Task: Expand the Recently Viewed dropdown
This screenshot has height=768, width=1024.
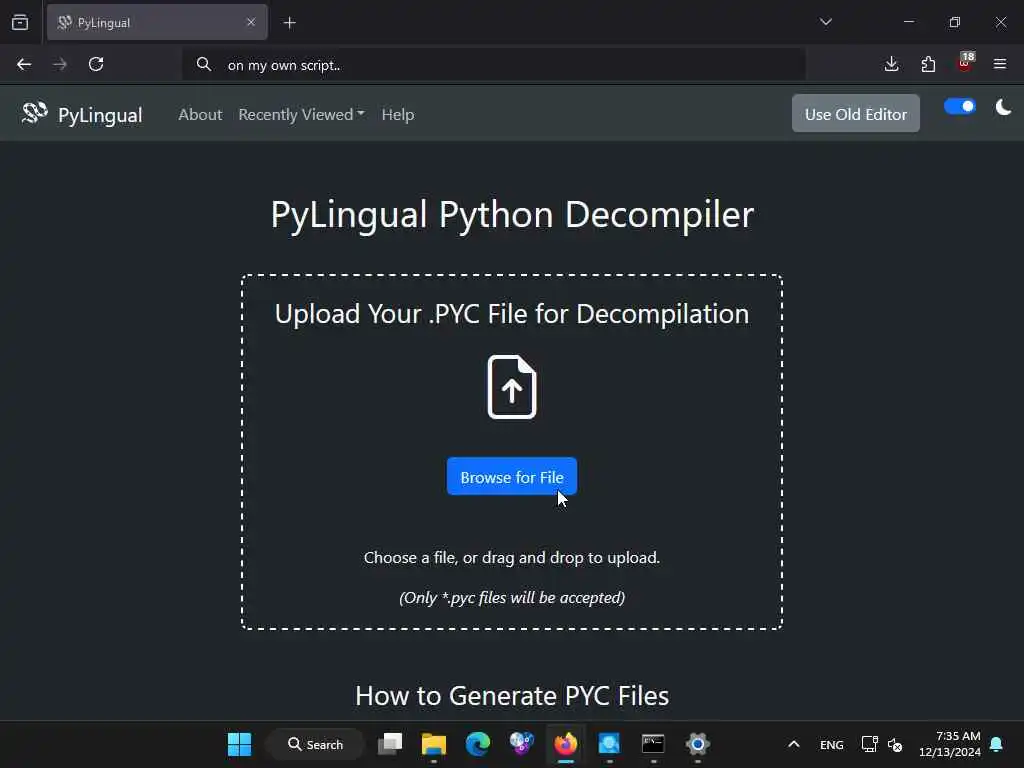Action: 301,114
